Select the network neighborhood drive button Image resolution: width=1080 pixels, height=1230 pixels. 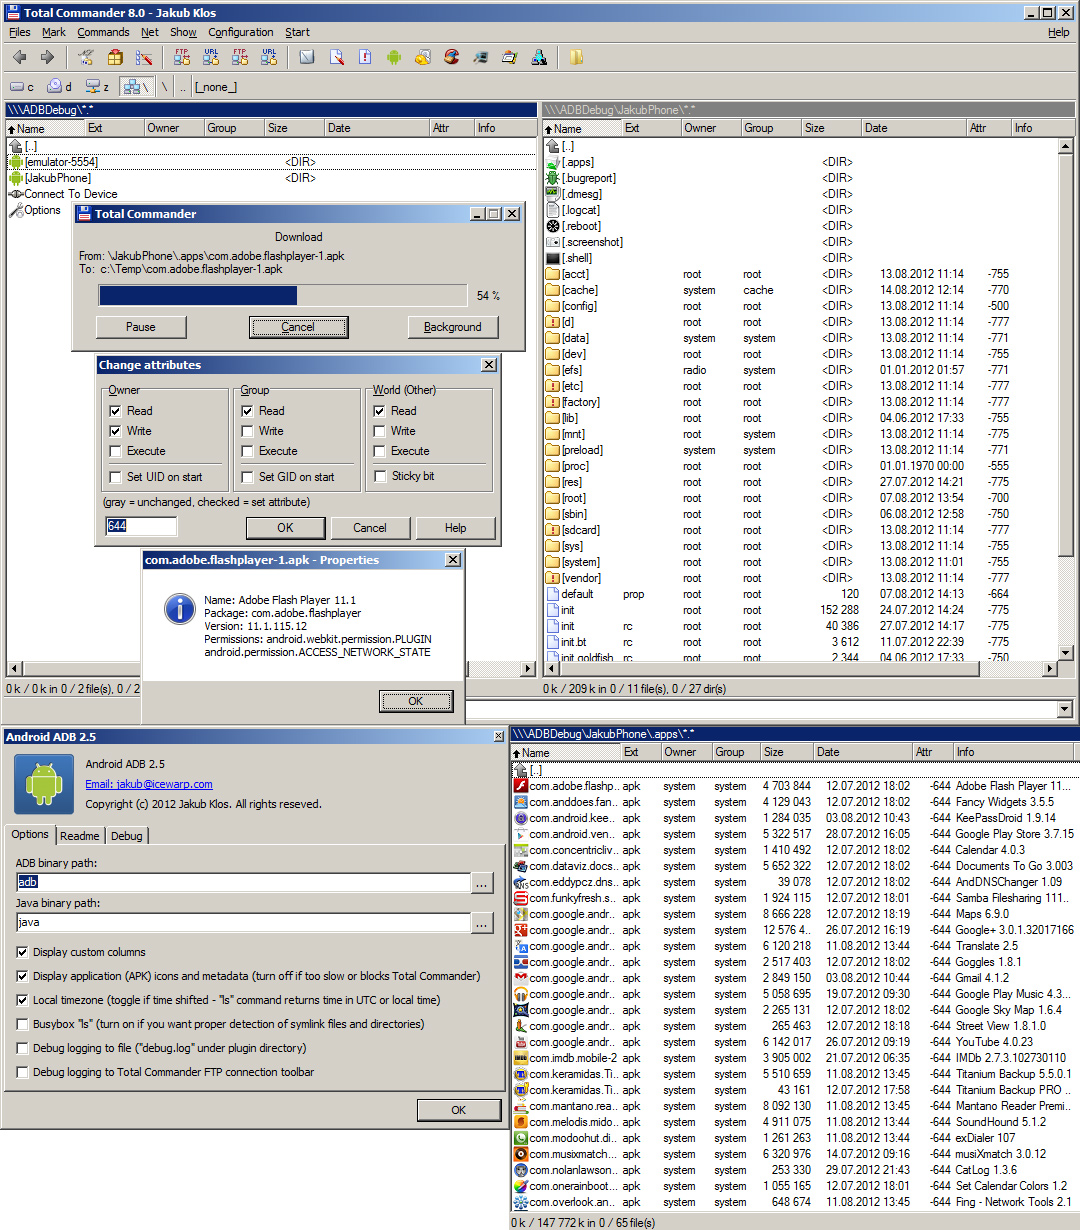point(136,87)
